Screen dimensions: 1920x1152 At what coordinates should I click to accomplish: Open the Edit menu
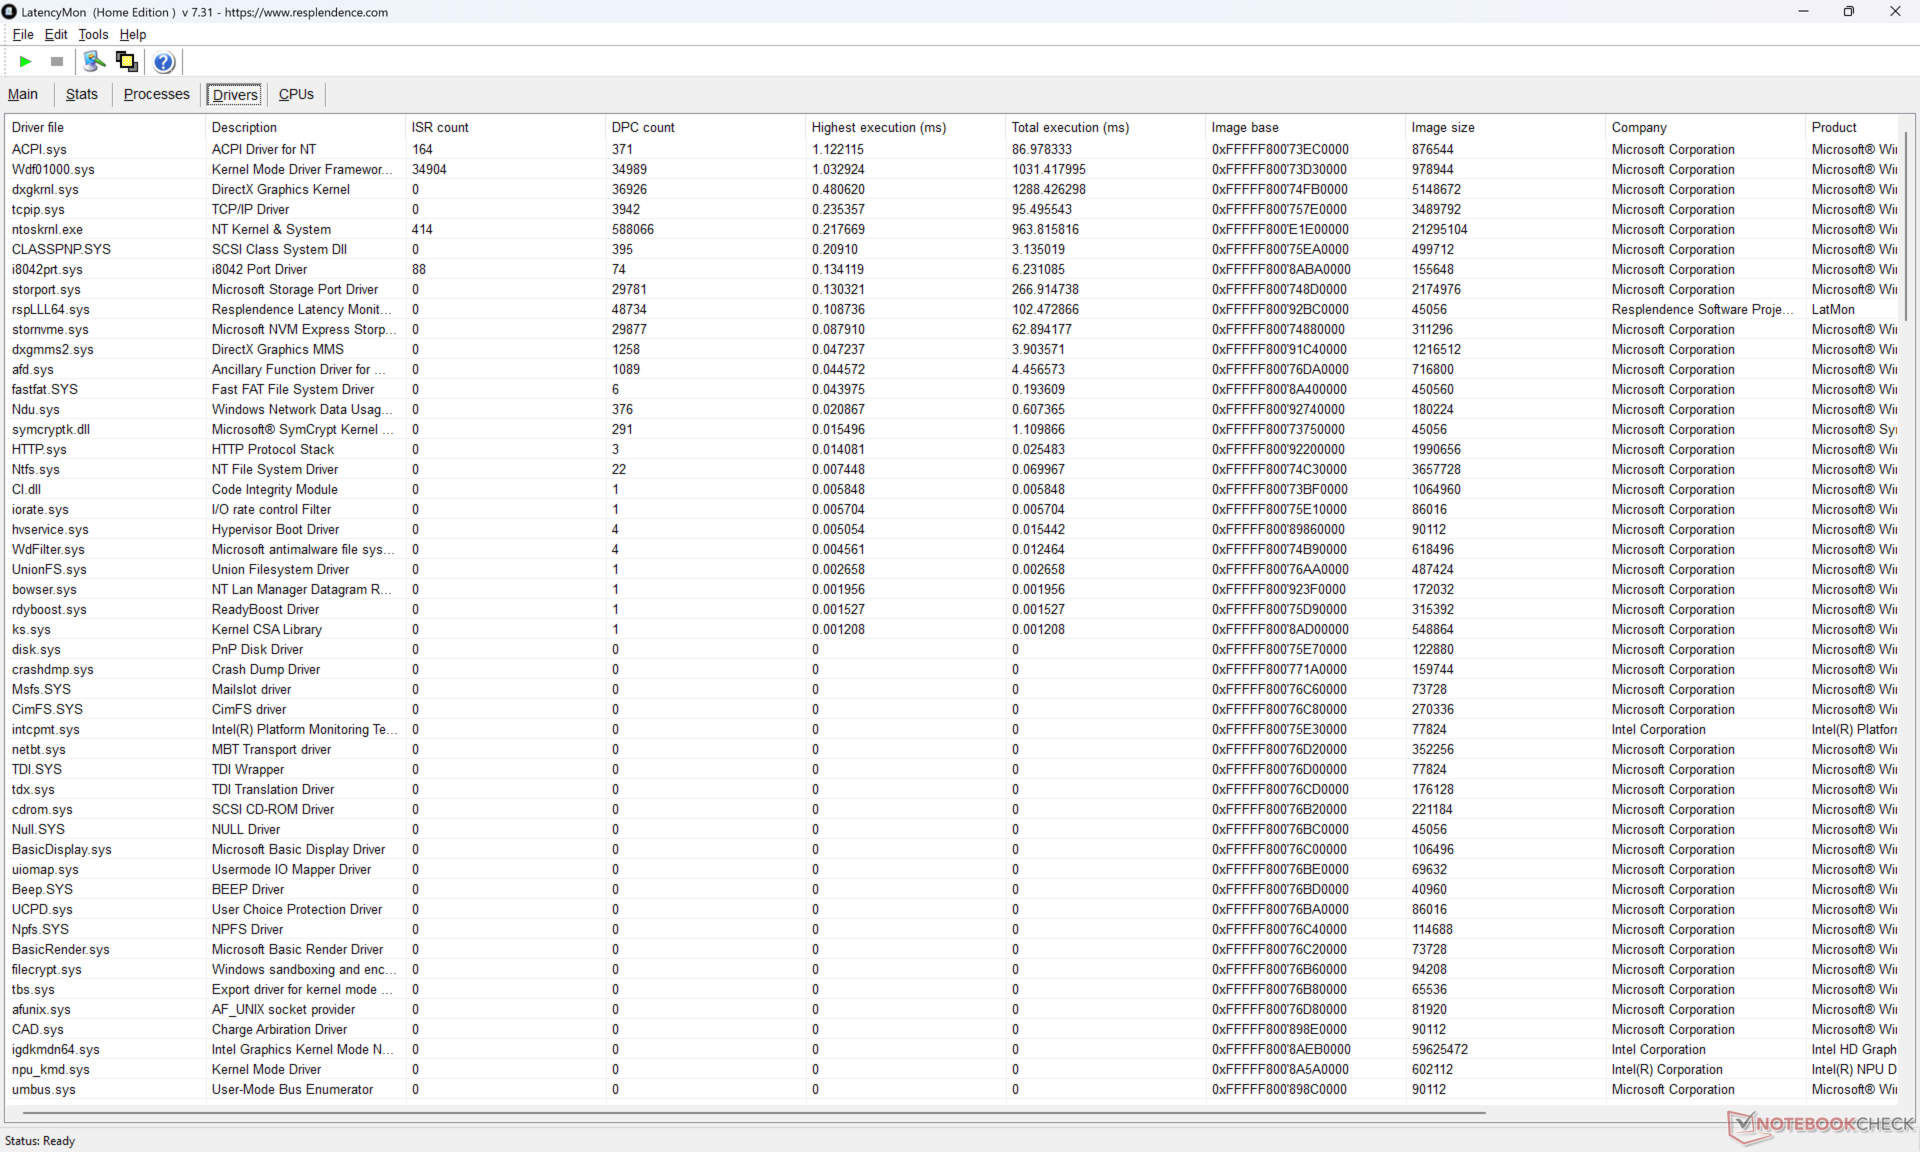(x=56, y=34)
